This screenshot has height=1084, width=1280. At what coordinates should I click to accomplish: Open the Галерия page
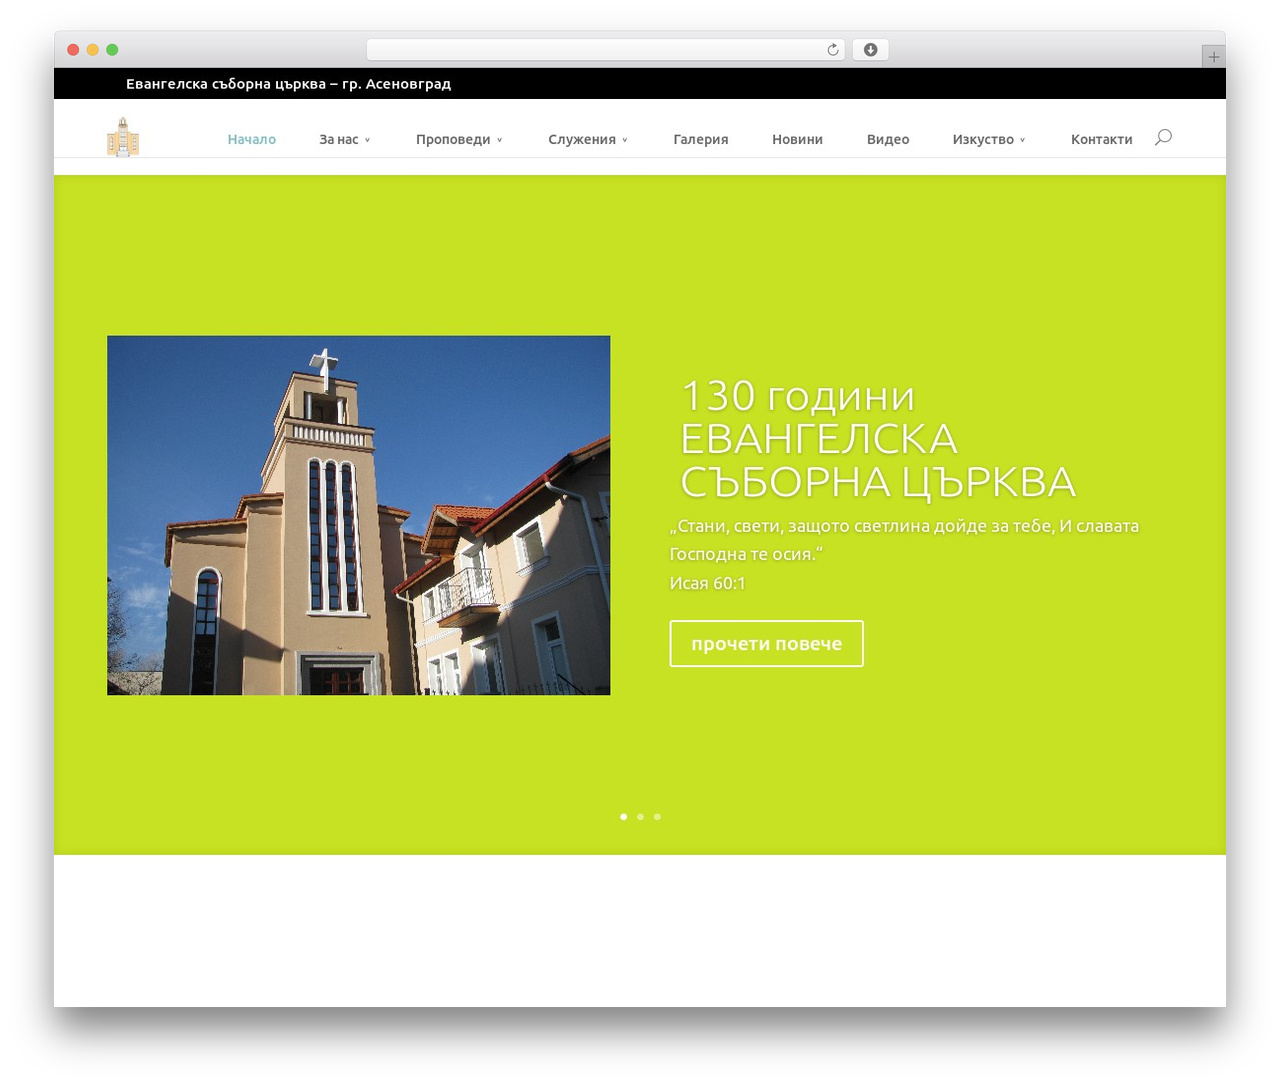coord(701,139)
